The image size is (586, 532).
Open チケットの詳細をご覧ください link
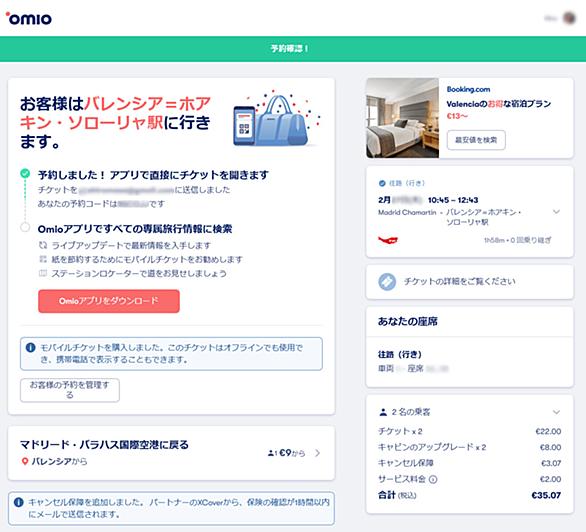point(470,282)
